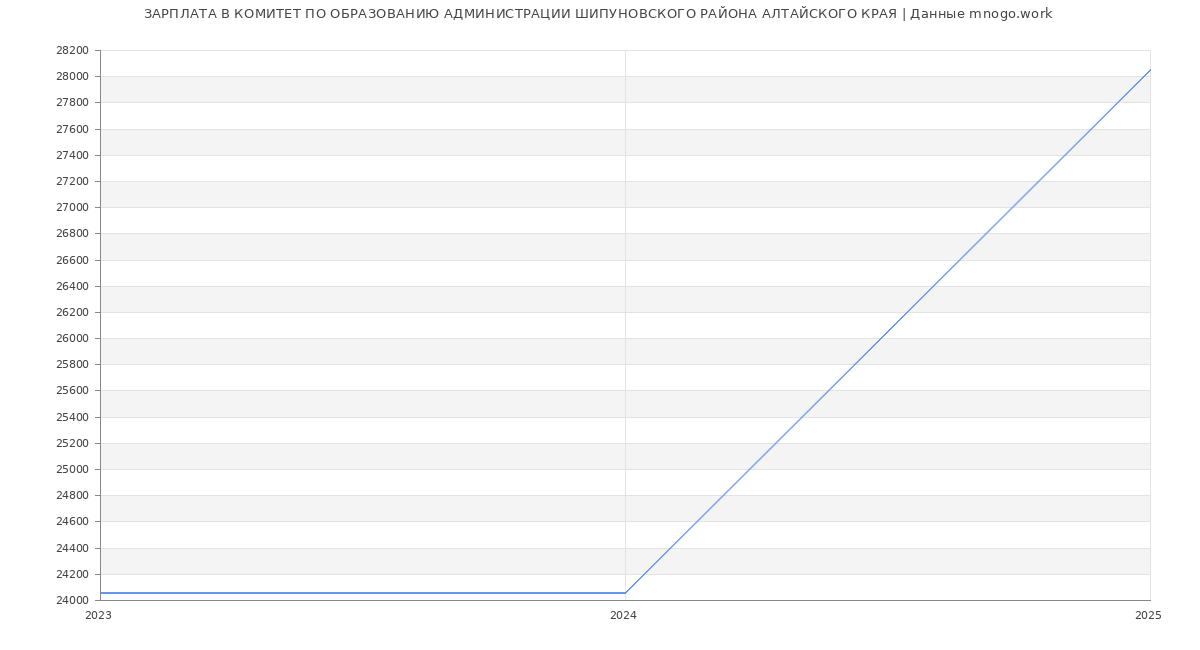This screenshot has height=650, width=1200.
Task: Click y-axis value 27200
Action: point(72,181)
